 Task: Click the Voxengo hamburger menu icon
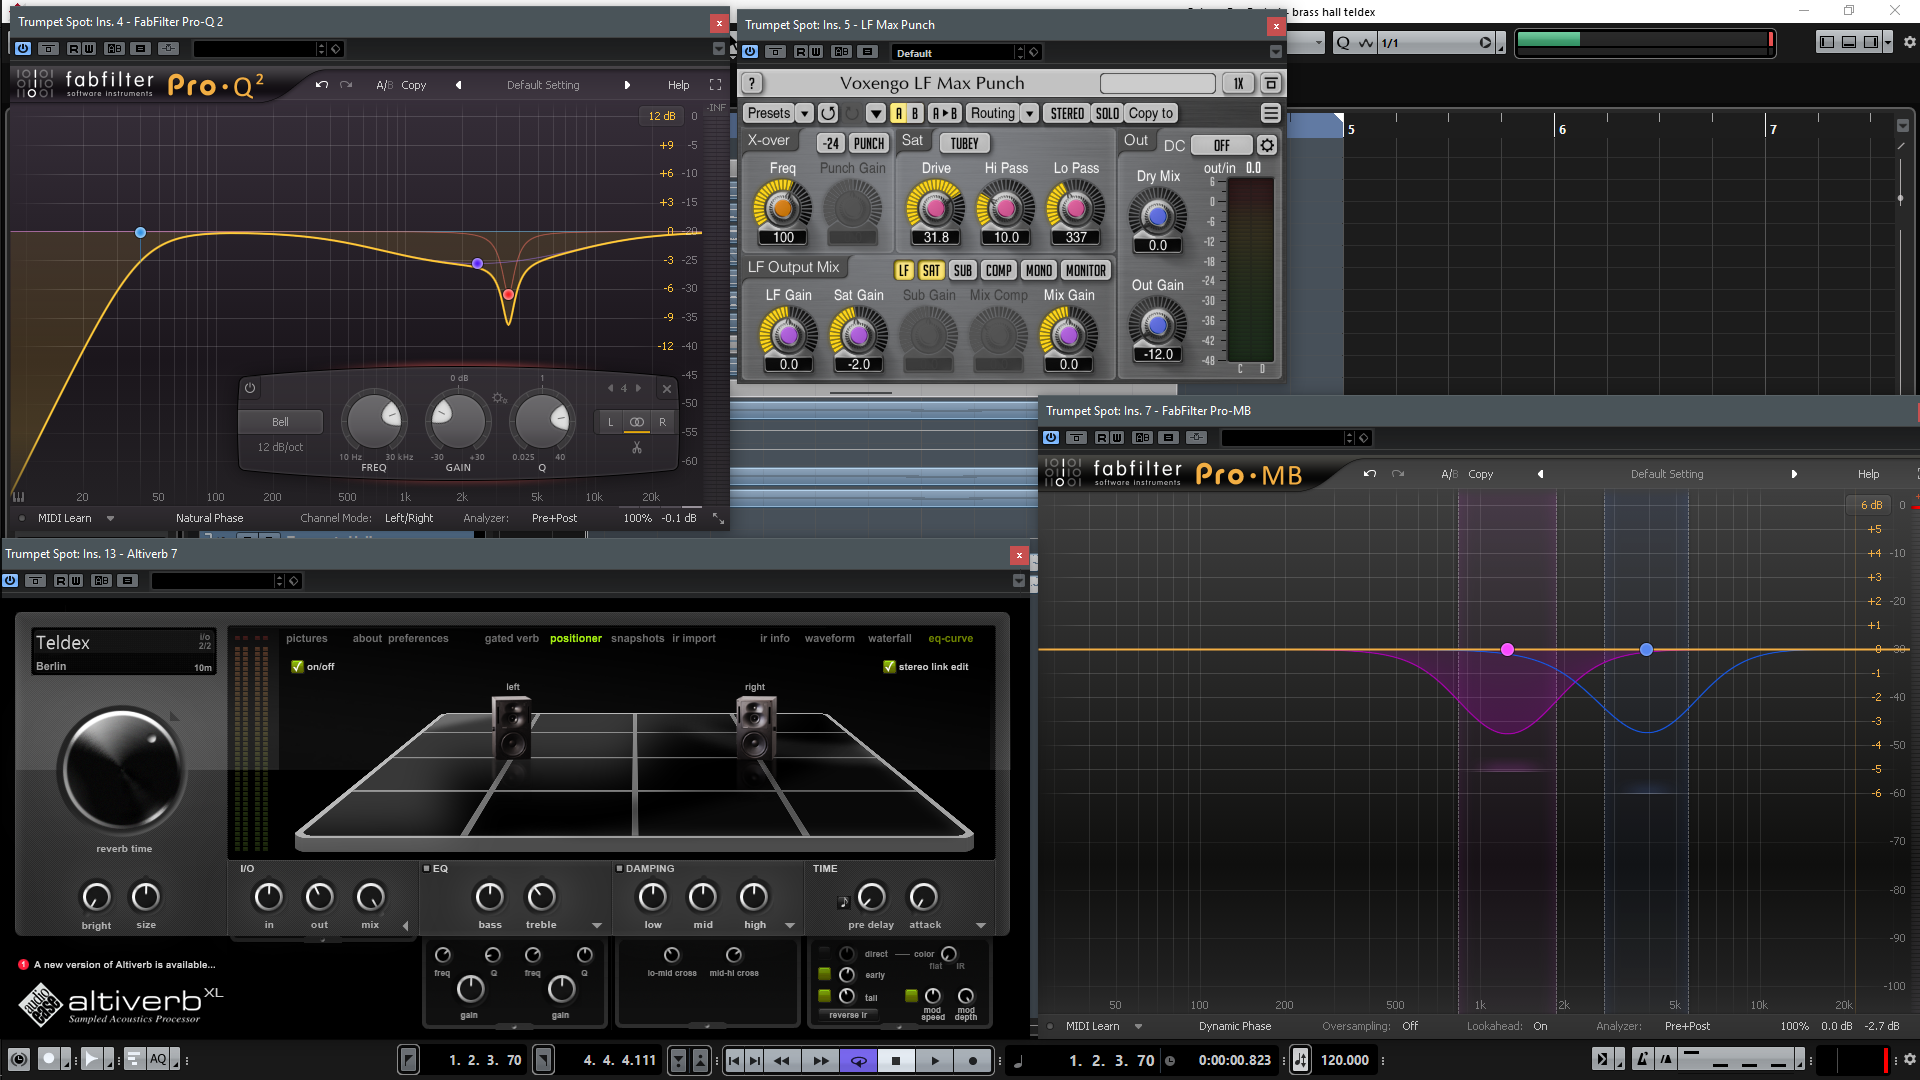click(x=1270, y=113)
